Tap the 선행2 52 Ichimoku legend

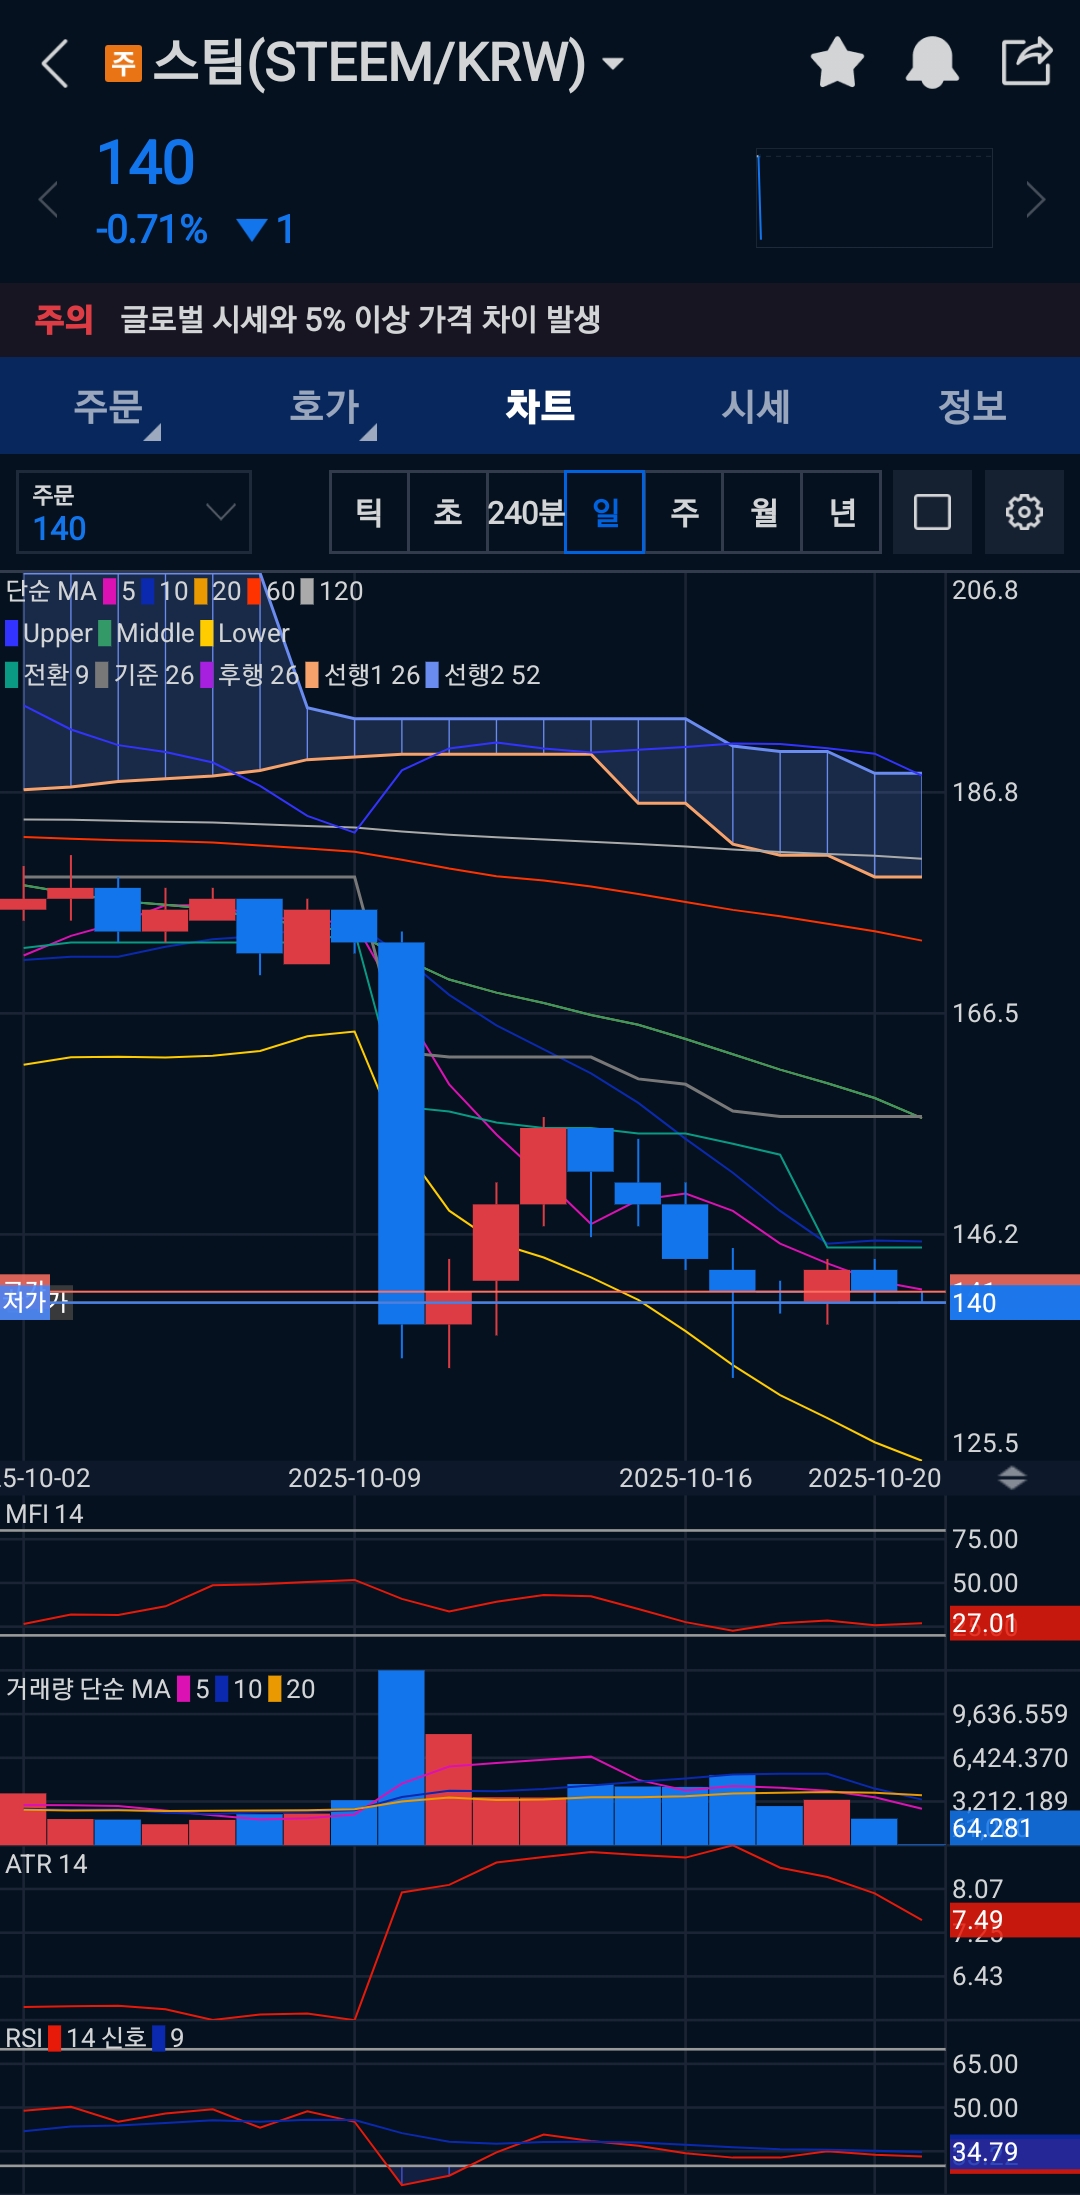click(483, 675)
